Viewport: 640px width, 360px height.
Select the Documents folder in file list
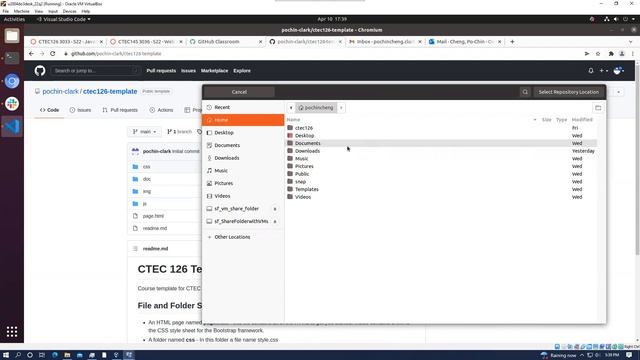[441, 143]
